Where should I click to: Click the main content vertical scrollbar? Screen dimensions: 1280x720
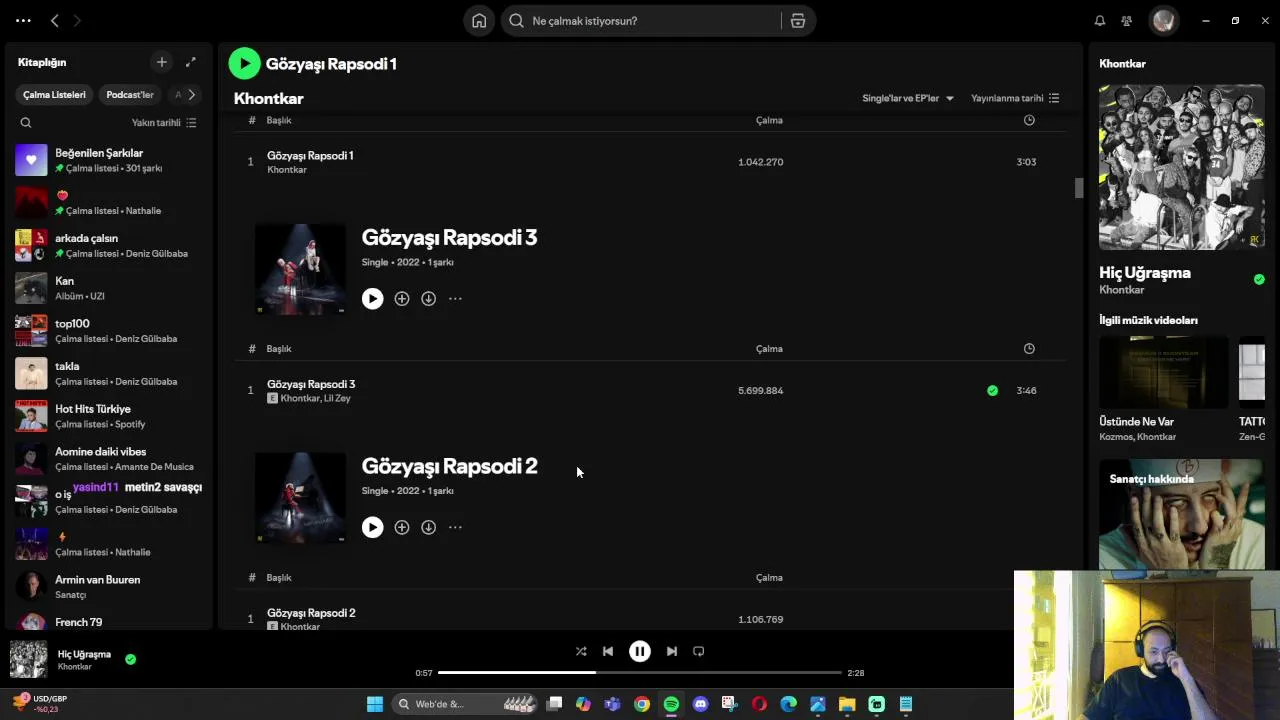1079,188
